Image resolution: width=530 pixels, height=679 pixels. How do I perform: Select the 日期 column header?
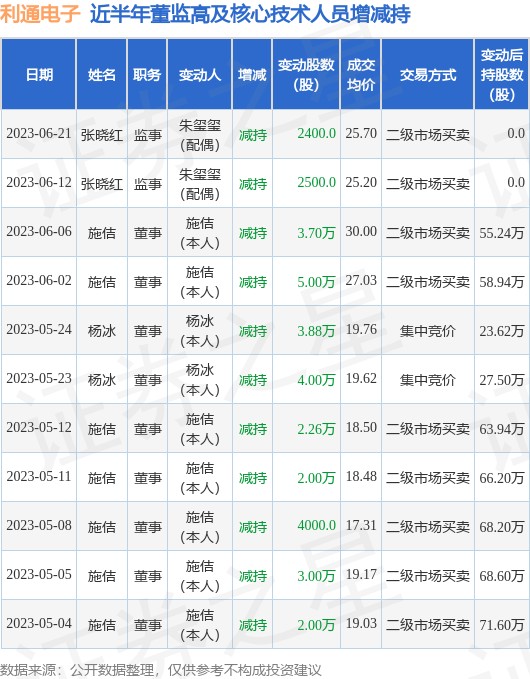pyautogui.click(x=39, y=74)
